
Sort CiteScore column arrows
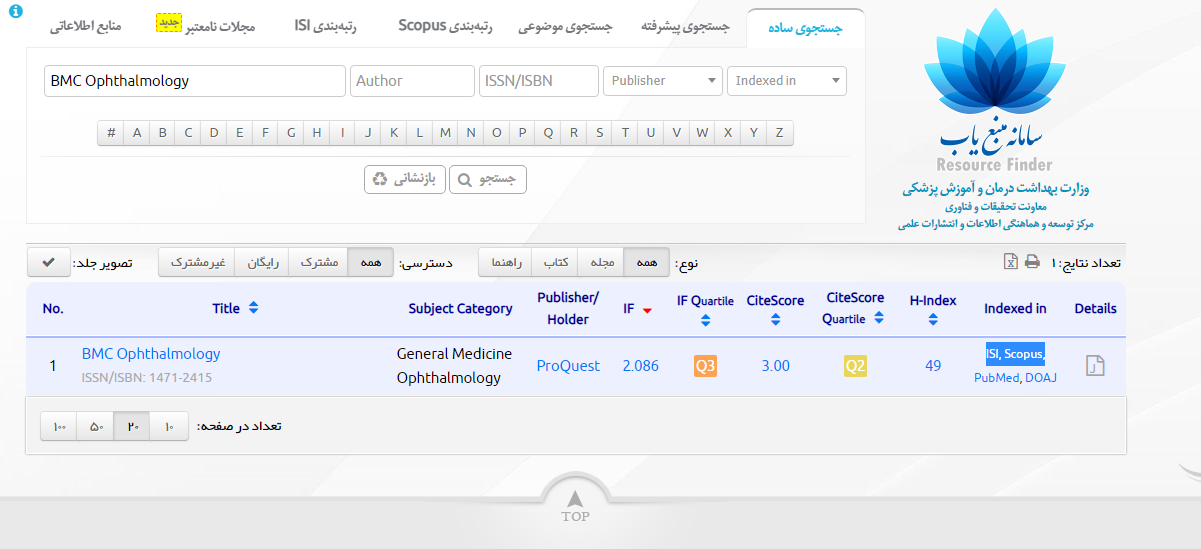(775, 320)
